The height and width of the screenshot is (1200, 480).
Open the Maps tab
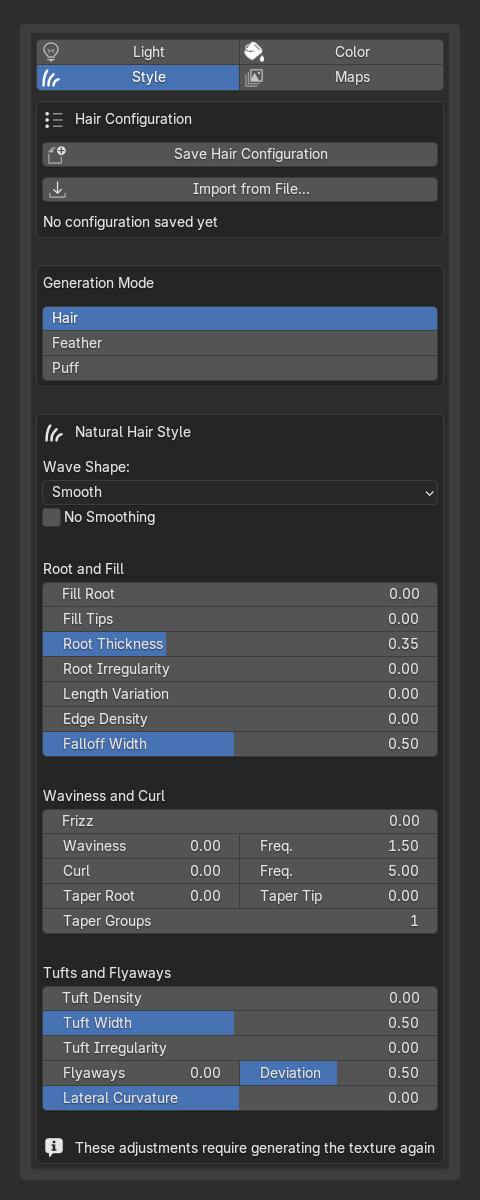pyautogui.click(x=341, y=77)
